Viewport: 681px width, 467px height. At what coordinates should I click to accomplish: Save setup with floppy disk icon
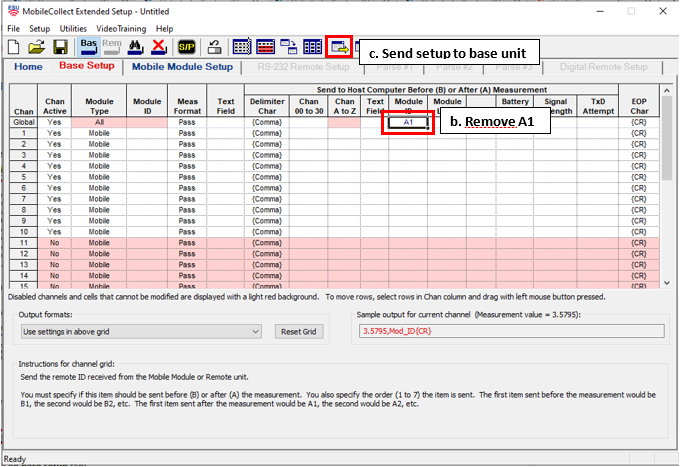[x=60, y=46]
